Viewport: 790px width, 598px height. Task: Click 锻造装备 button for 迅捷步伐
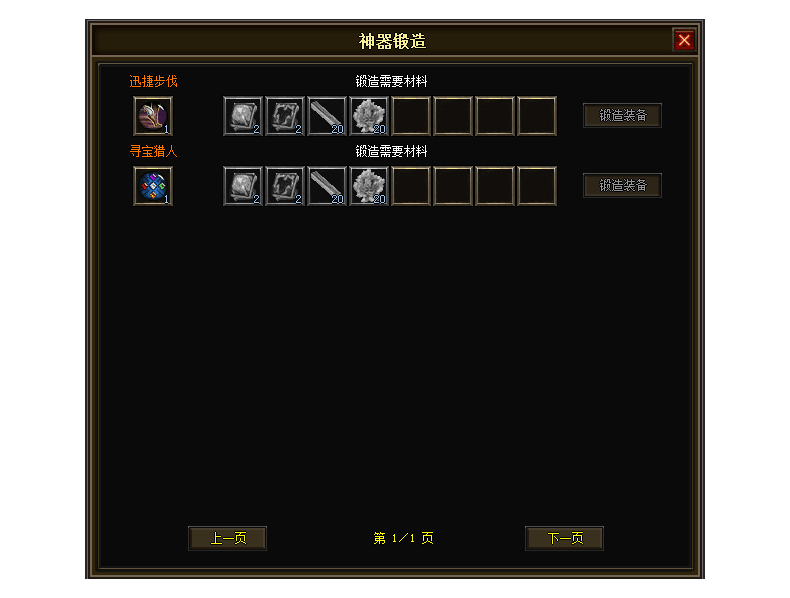(623, 116)
